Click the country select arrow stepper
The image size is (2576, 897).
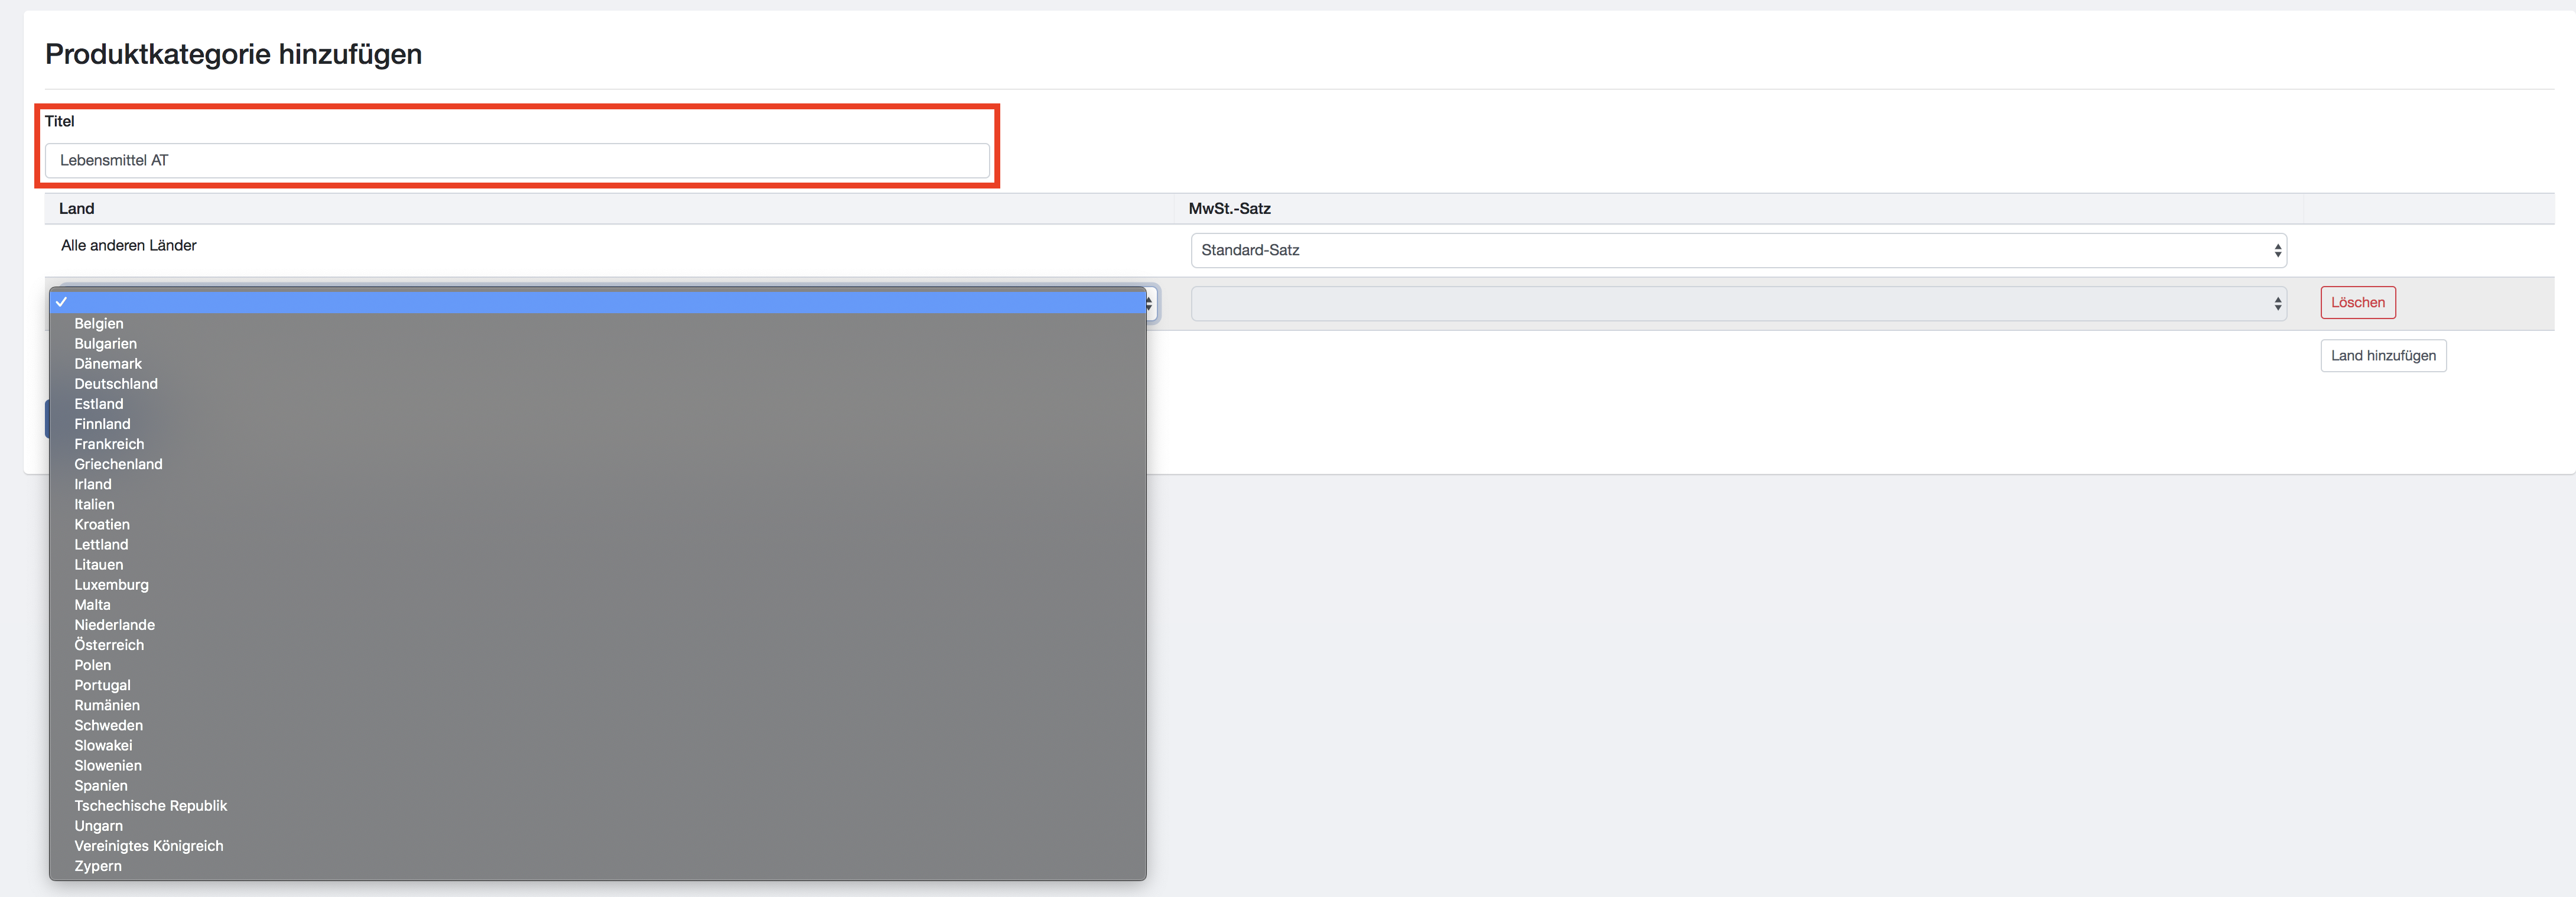(1150, 303)
